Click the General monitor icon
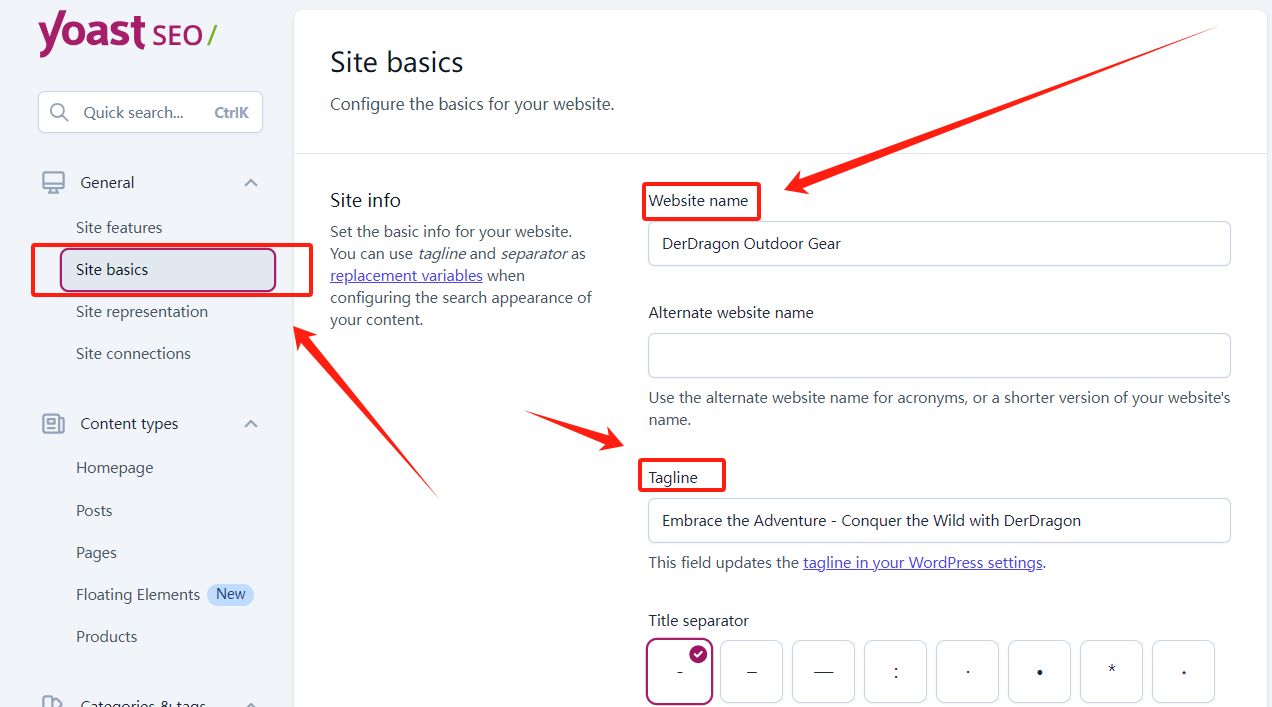Viewport: 1272px width, 707px height. click(x=53, y=182)
